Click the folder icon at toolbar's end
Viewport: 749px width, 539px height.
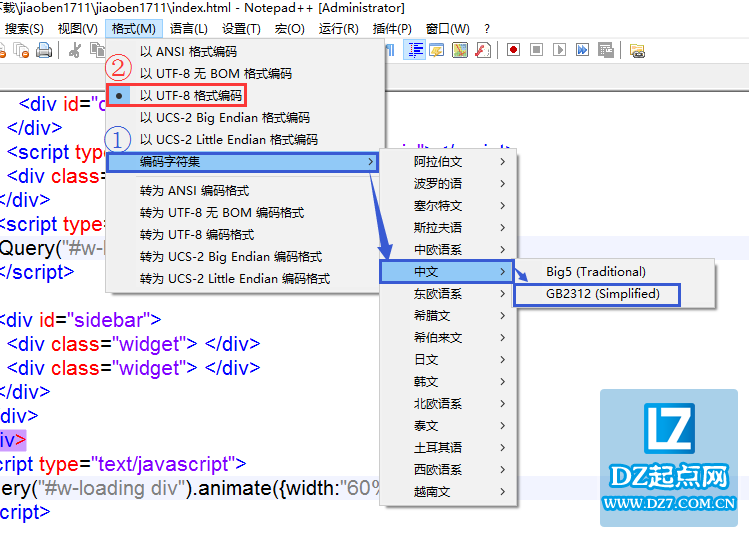coord(637,50)
